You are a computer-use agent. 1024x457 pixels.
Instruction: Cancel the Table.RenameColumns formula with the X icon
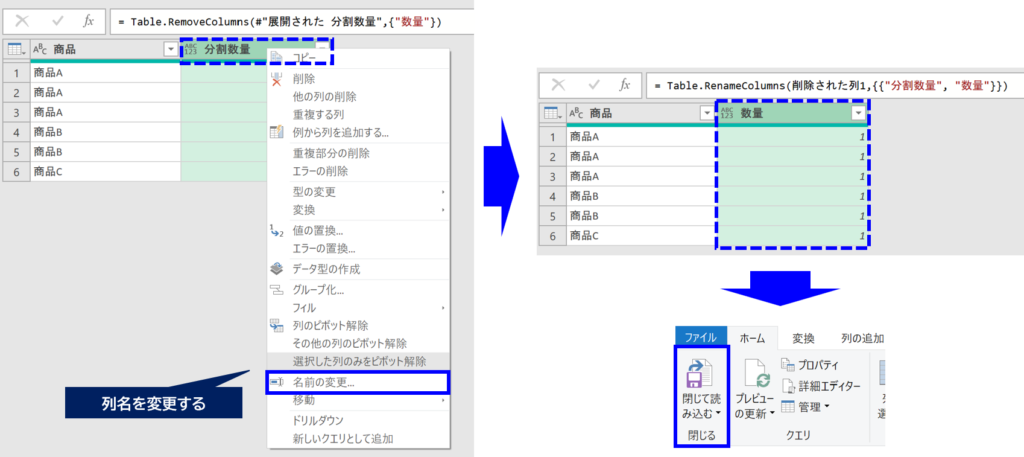pos(558,85)
